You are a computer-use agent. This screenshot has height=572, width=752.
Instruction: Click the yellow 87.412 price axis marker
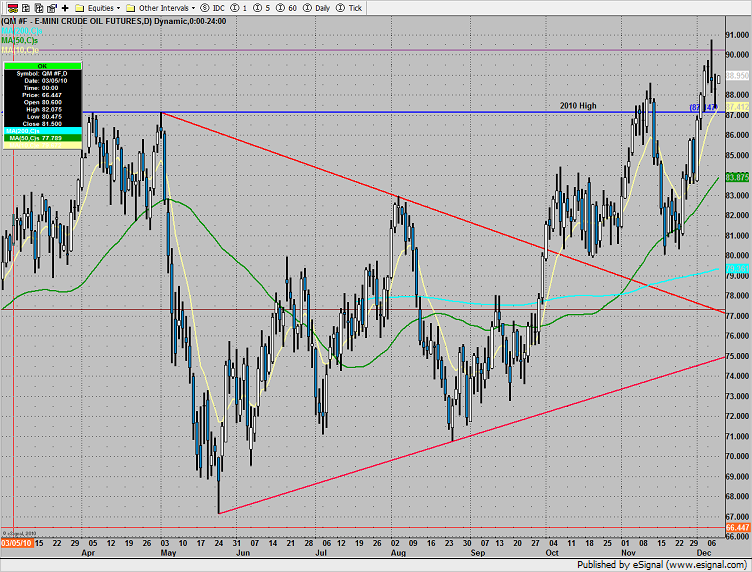[x=737, y=106]
